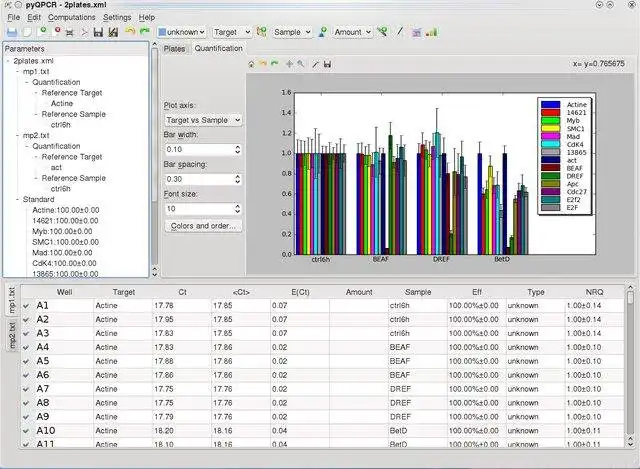This screenshot has width=640, height=469.
Task: Click the Bar width input field
Action: (196, 150)
